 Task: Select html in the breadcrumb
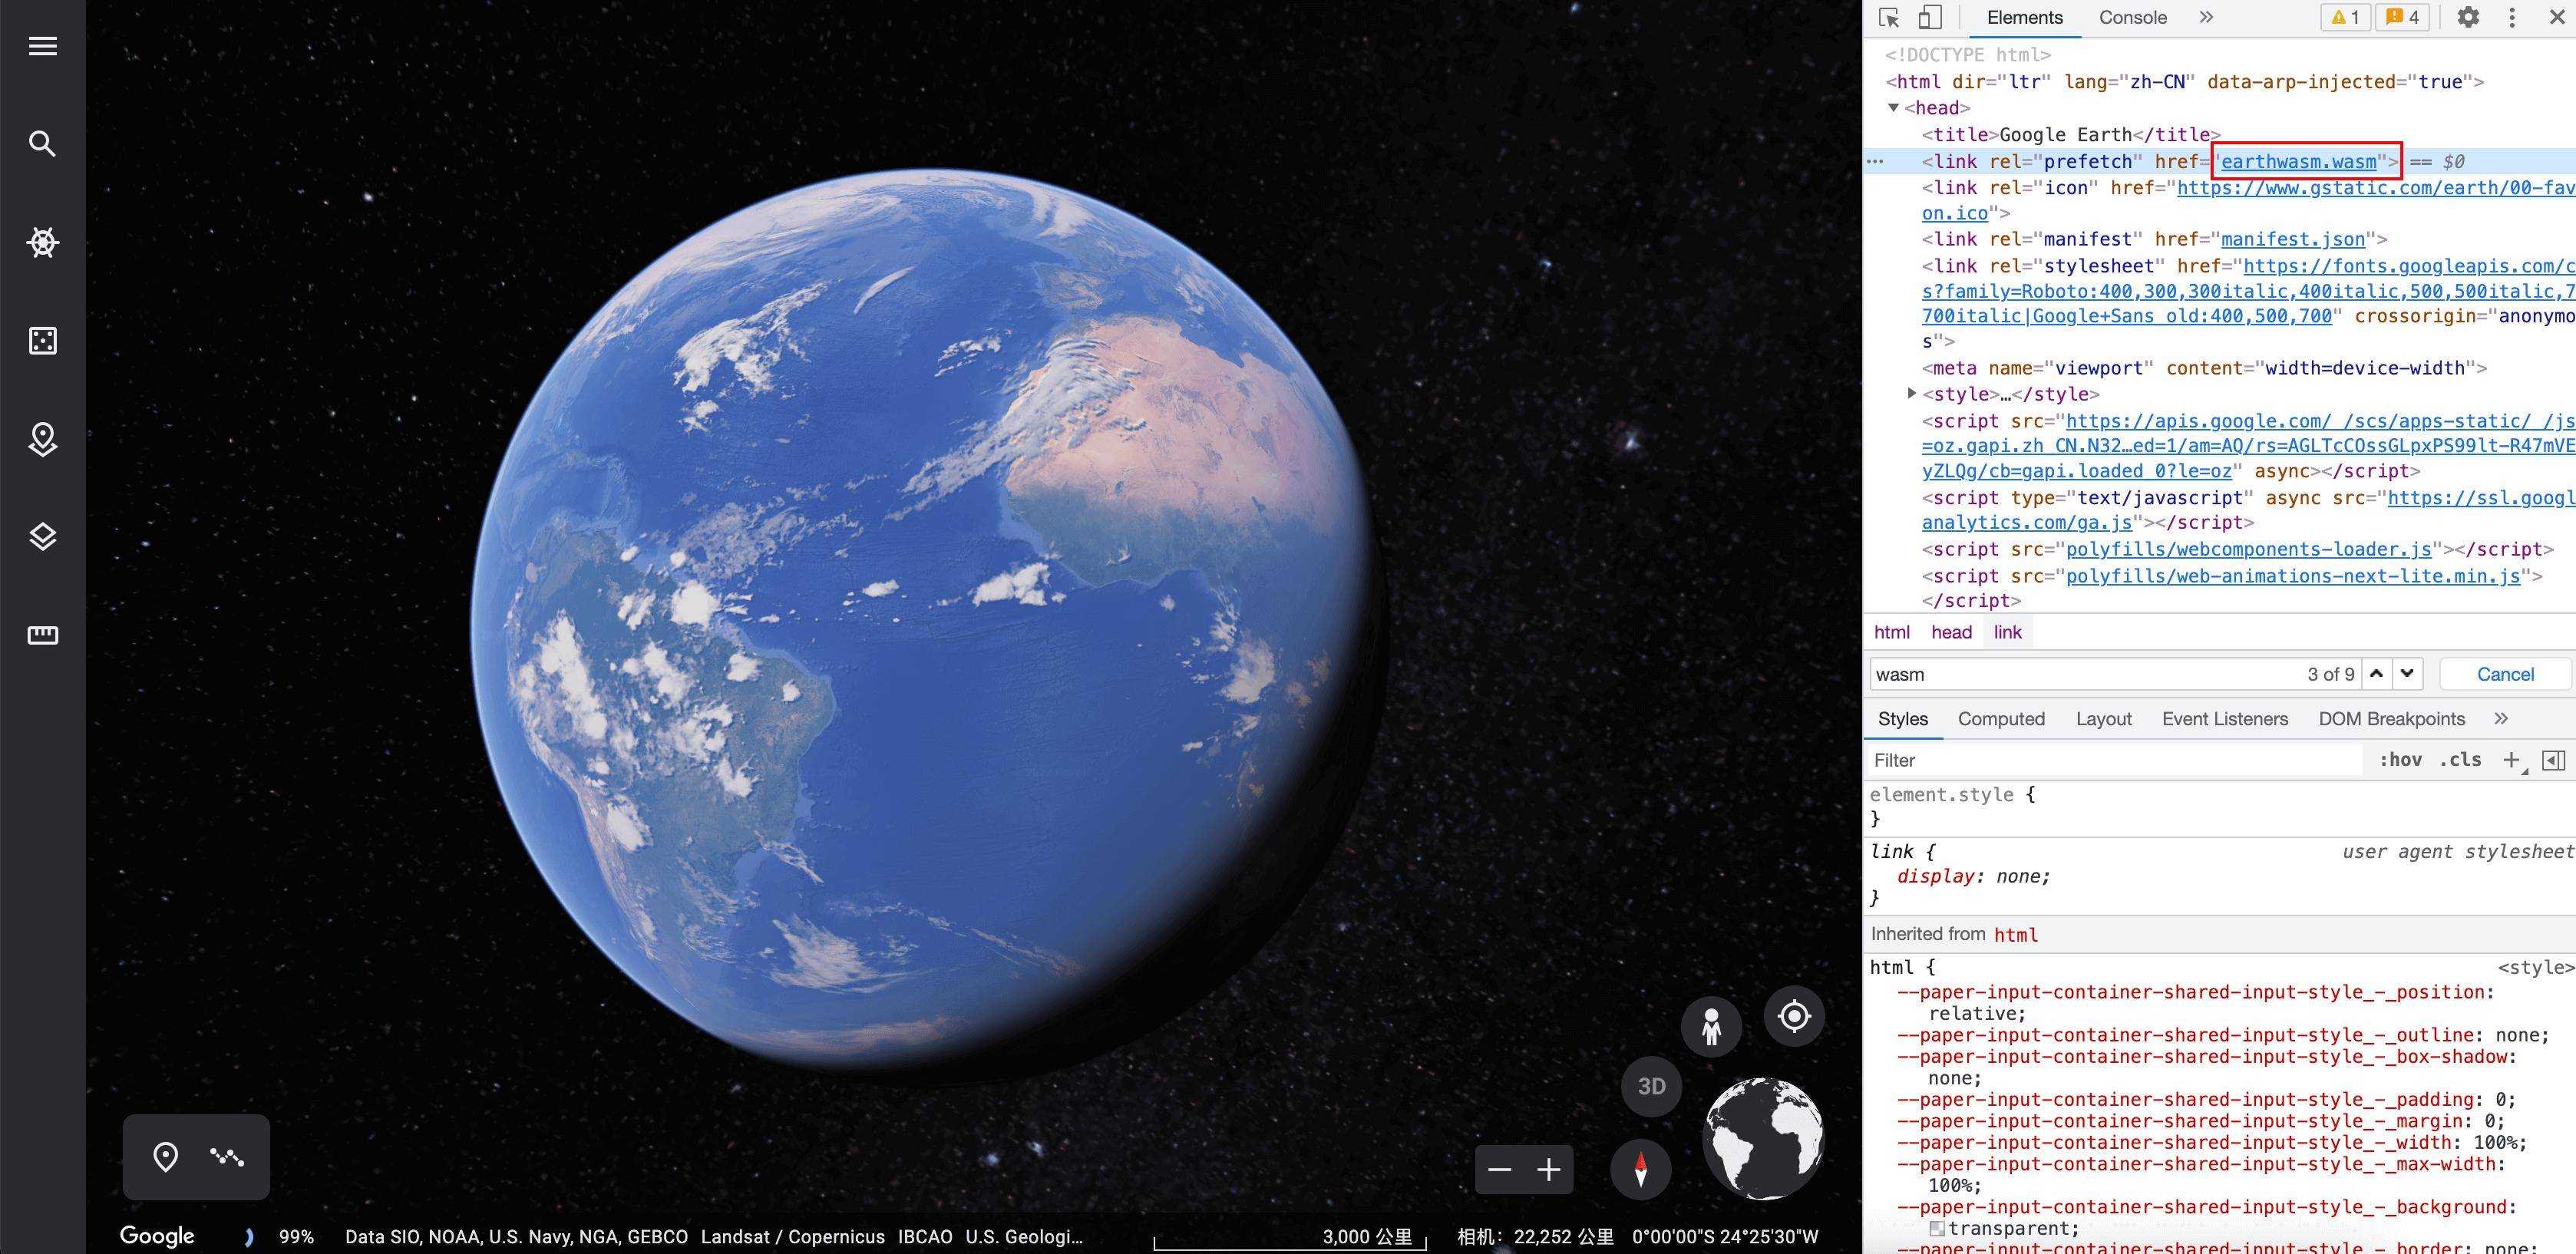pyautogui.click(x=1891, y=633)
